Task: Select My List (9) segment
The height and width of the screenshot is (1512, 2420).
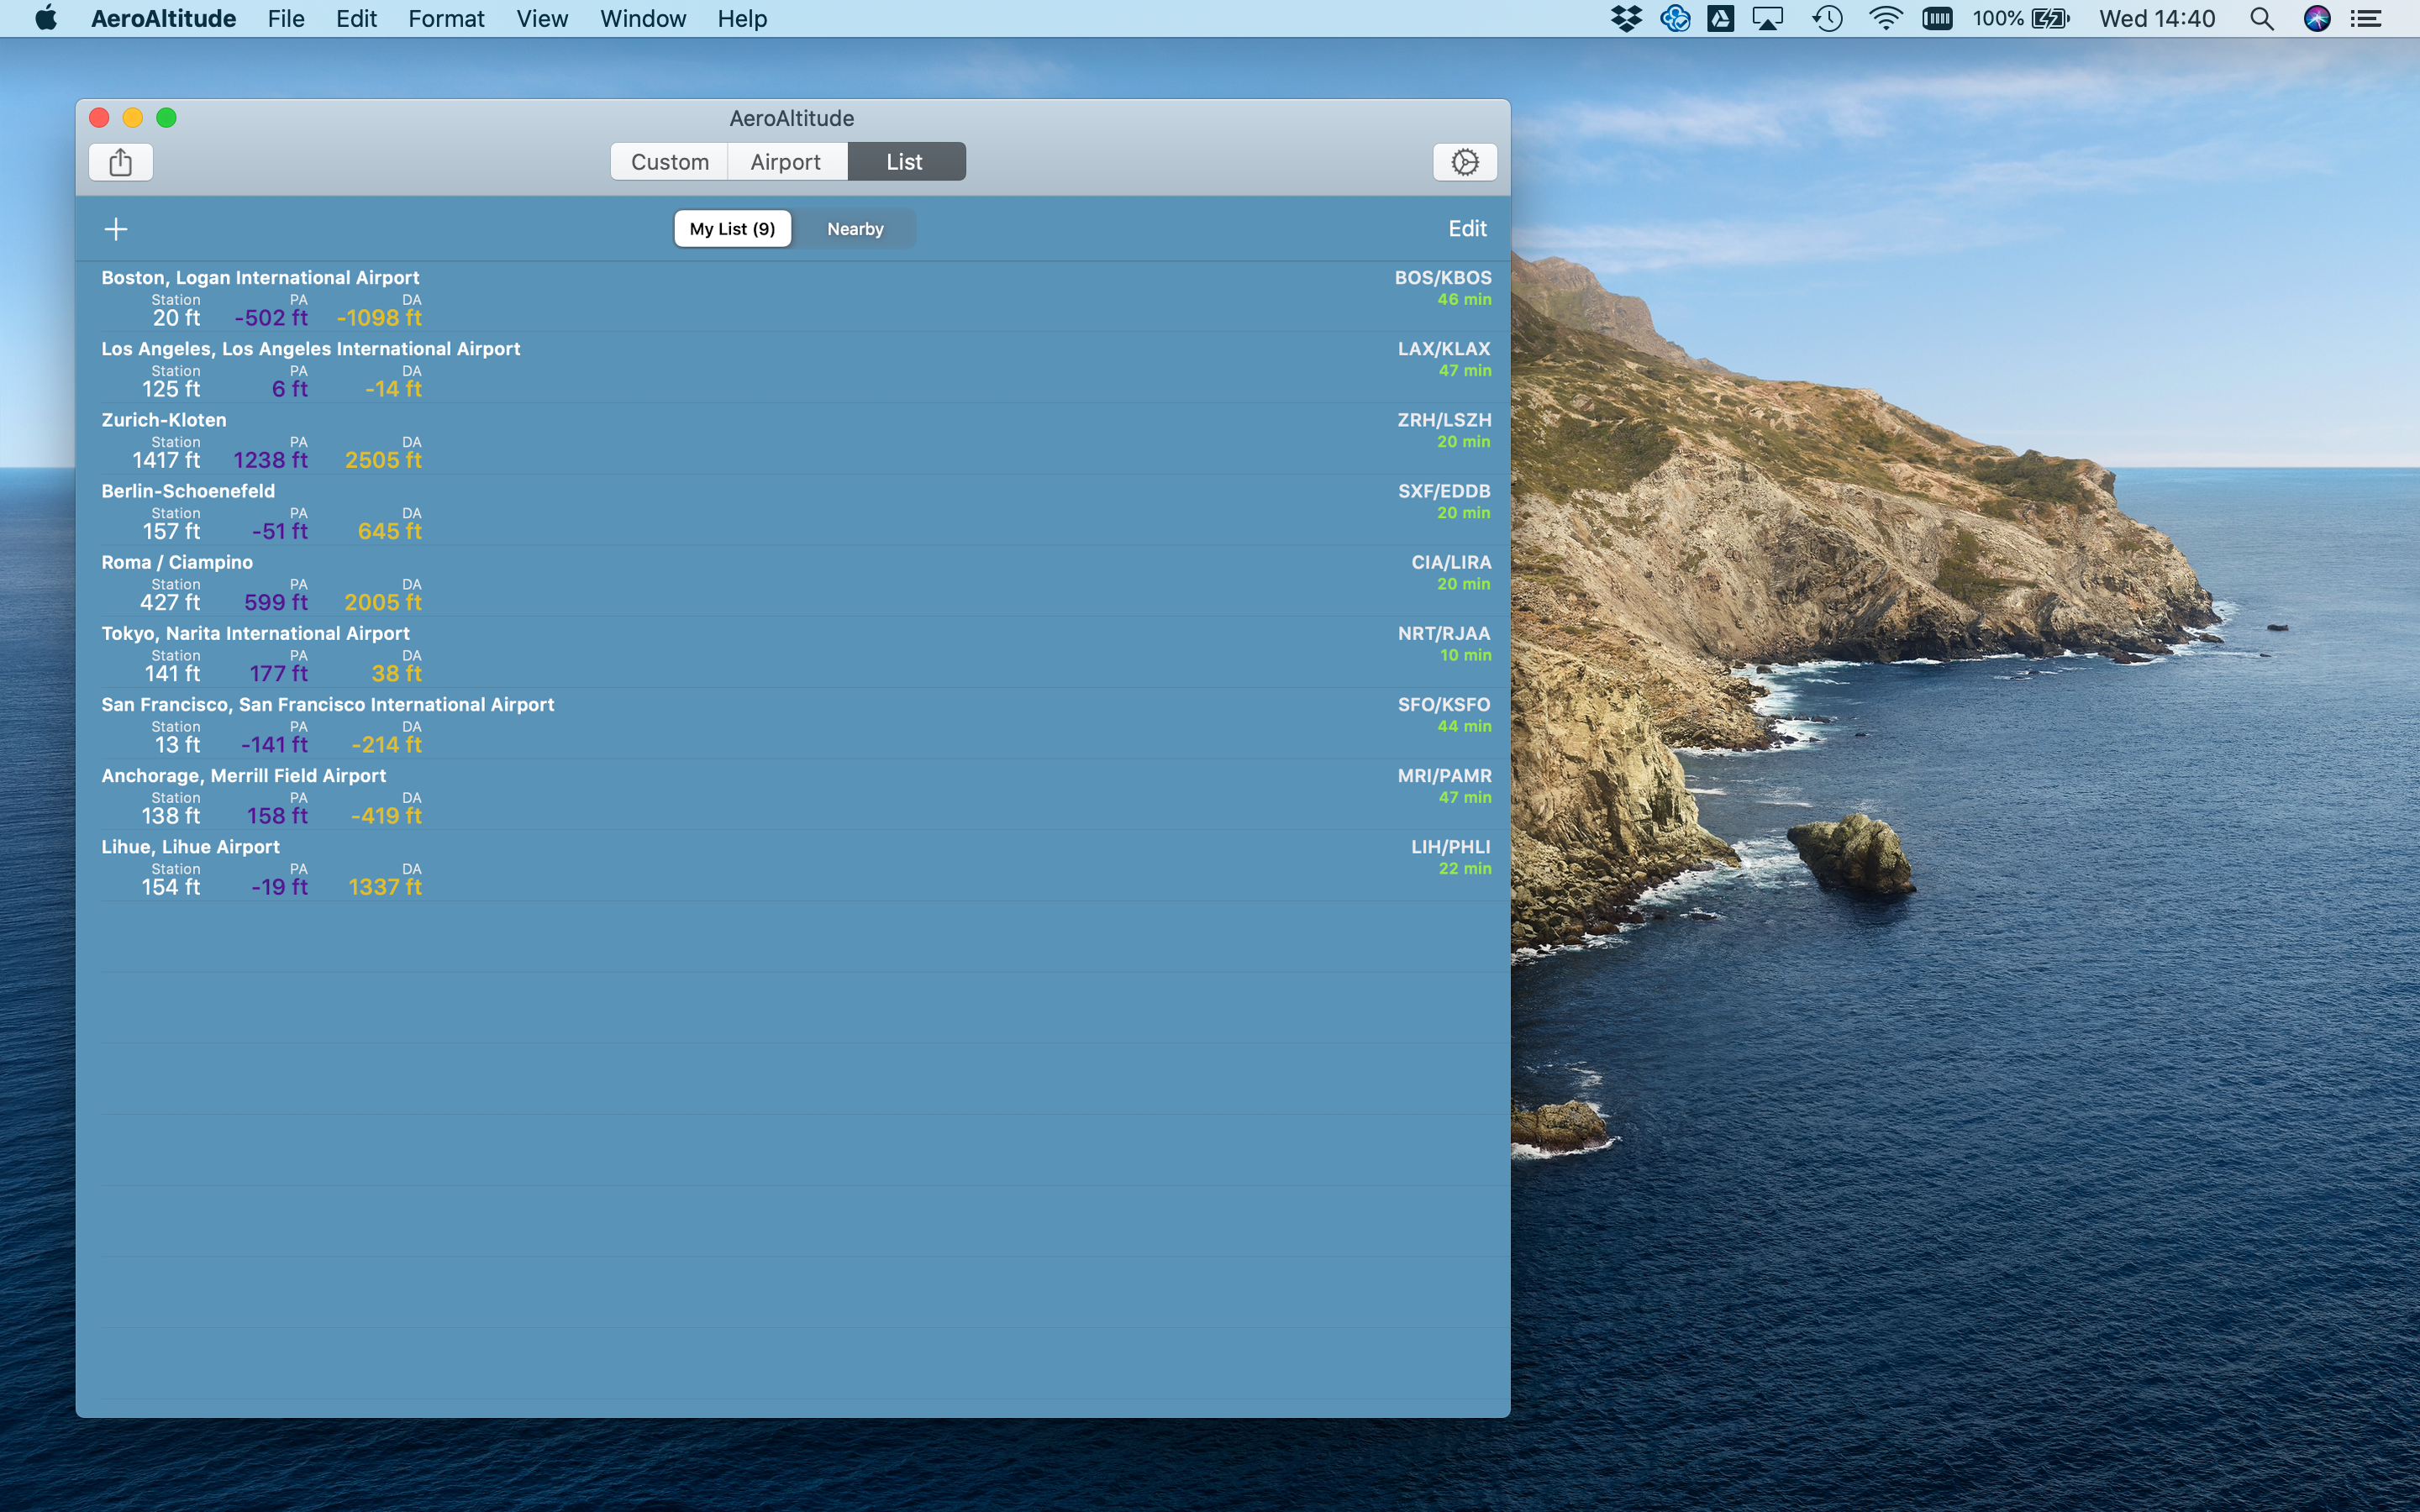Action: tap(732, 229)
